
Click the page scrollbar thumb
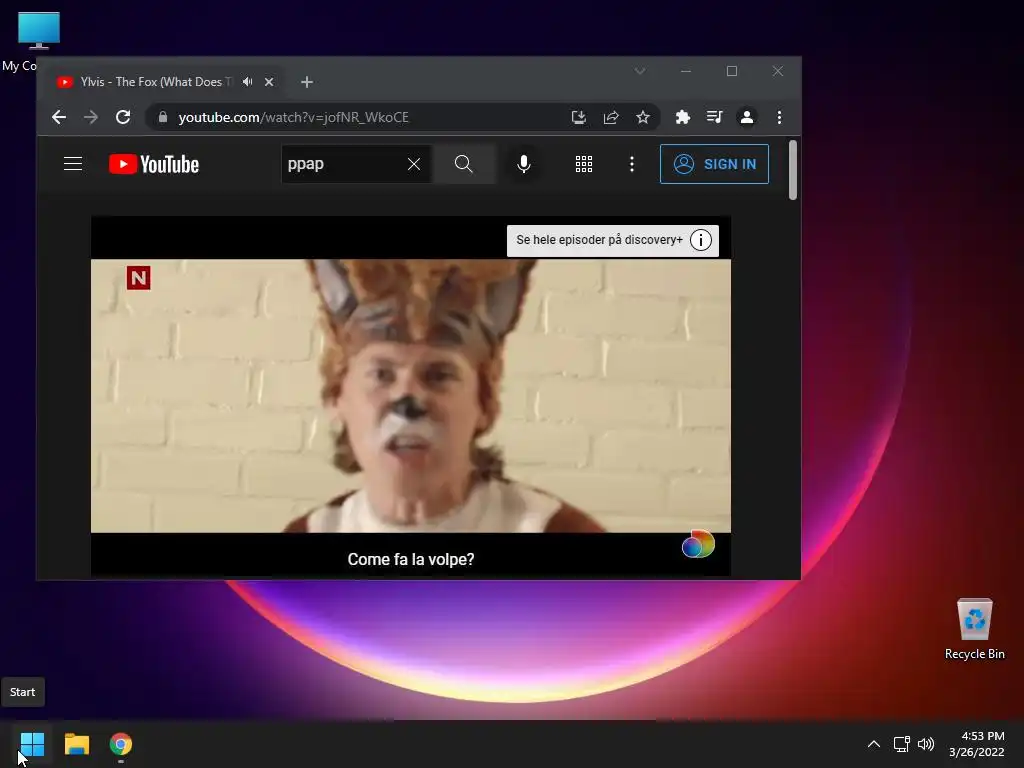point(793,170)
